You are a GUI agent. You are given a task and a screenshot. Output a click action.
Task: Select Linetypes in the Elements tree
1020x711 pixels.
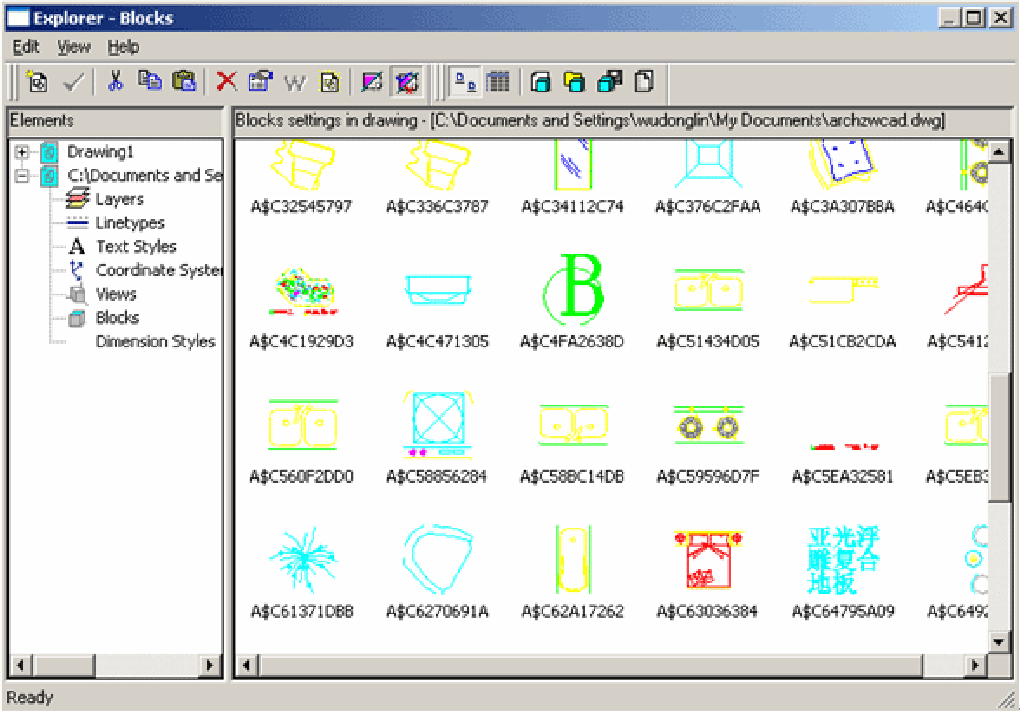point(130,223)
